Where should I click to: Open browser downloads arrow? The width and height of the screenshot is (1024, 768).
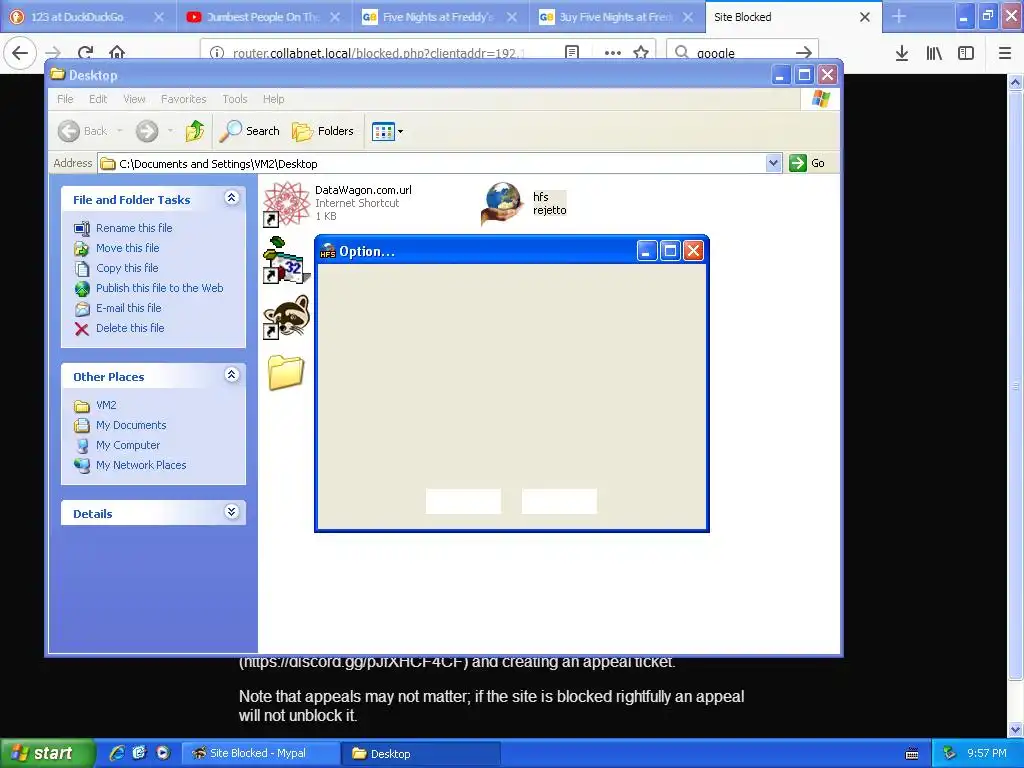click(902, 53)
